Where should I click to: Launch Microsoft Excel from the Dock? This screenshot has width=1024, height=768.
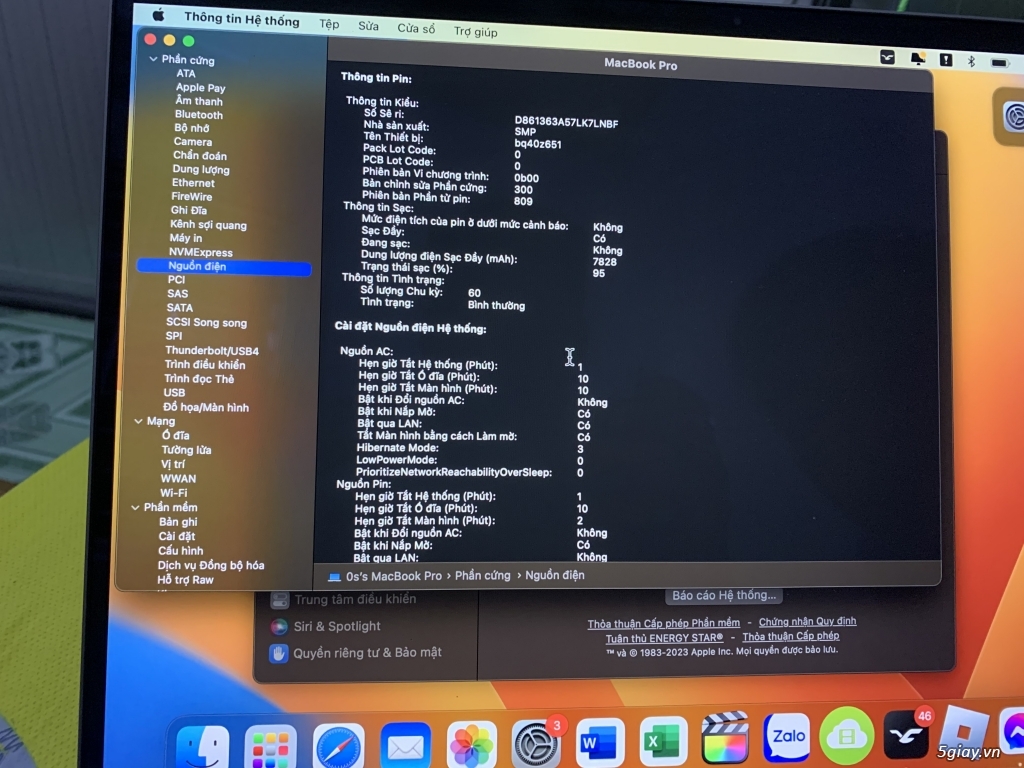pos(663,741)
